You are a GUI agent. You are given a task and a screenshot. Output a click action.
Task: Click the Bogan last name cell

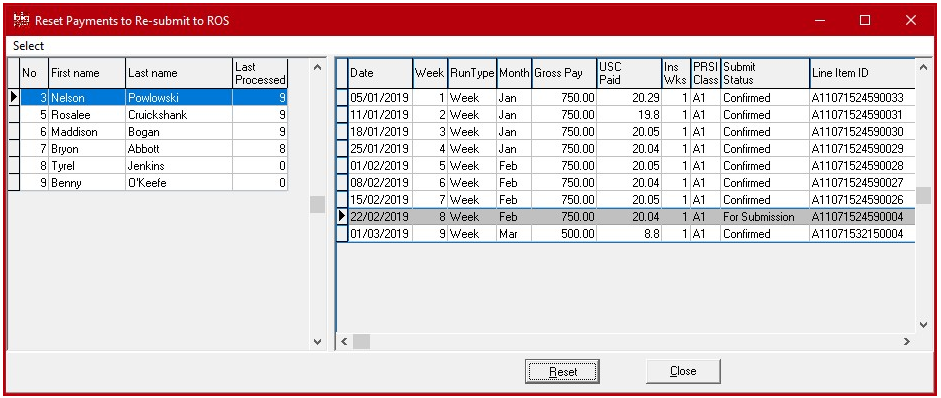pos(179,131)
